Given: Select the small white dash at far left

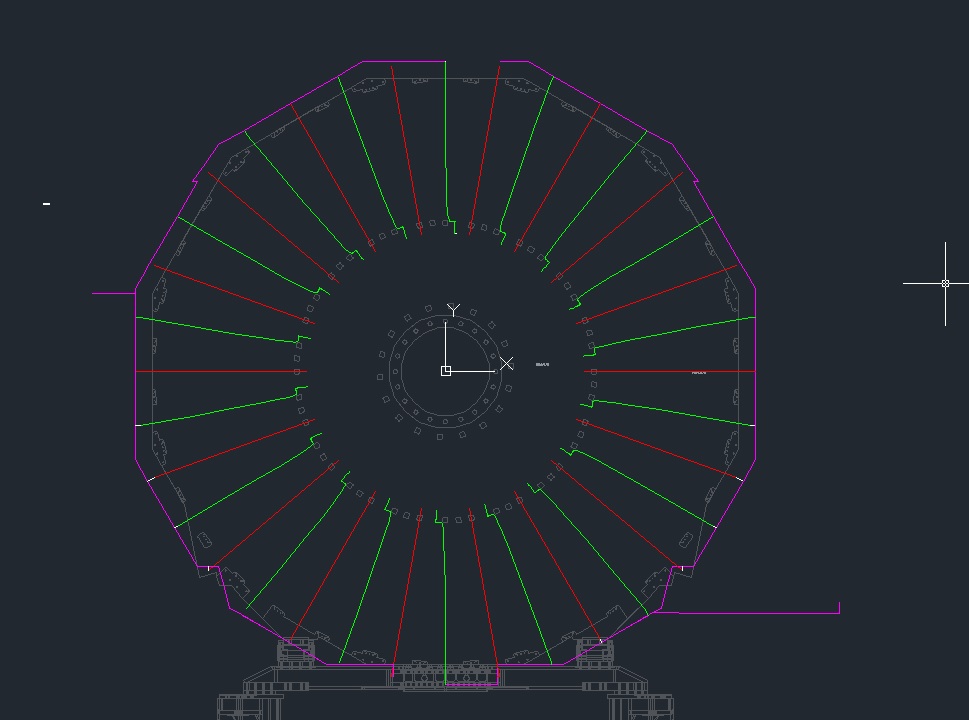Looking at the screenshot, I should [x=46, y=204].
